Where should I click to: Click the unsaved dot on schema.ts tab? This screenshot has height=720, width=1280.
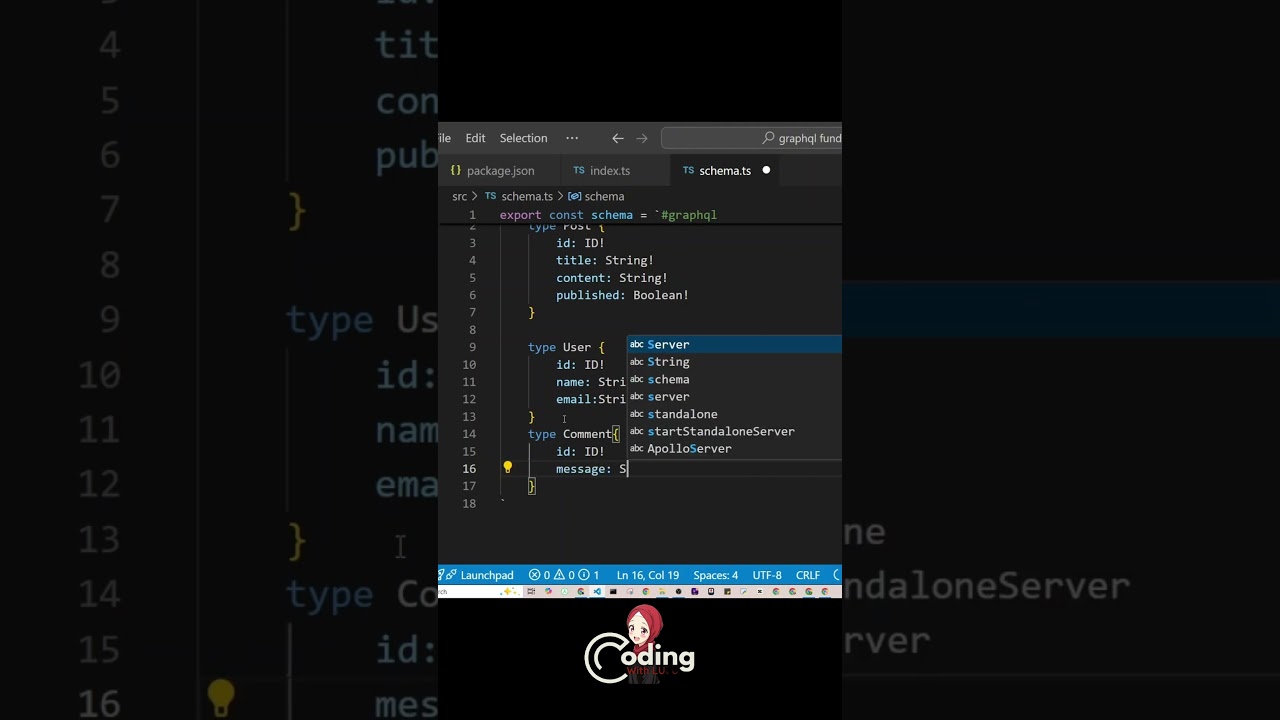click(x=766, y=171)
